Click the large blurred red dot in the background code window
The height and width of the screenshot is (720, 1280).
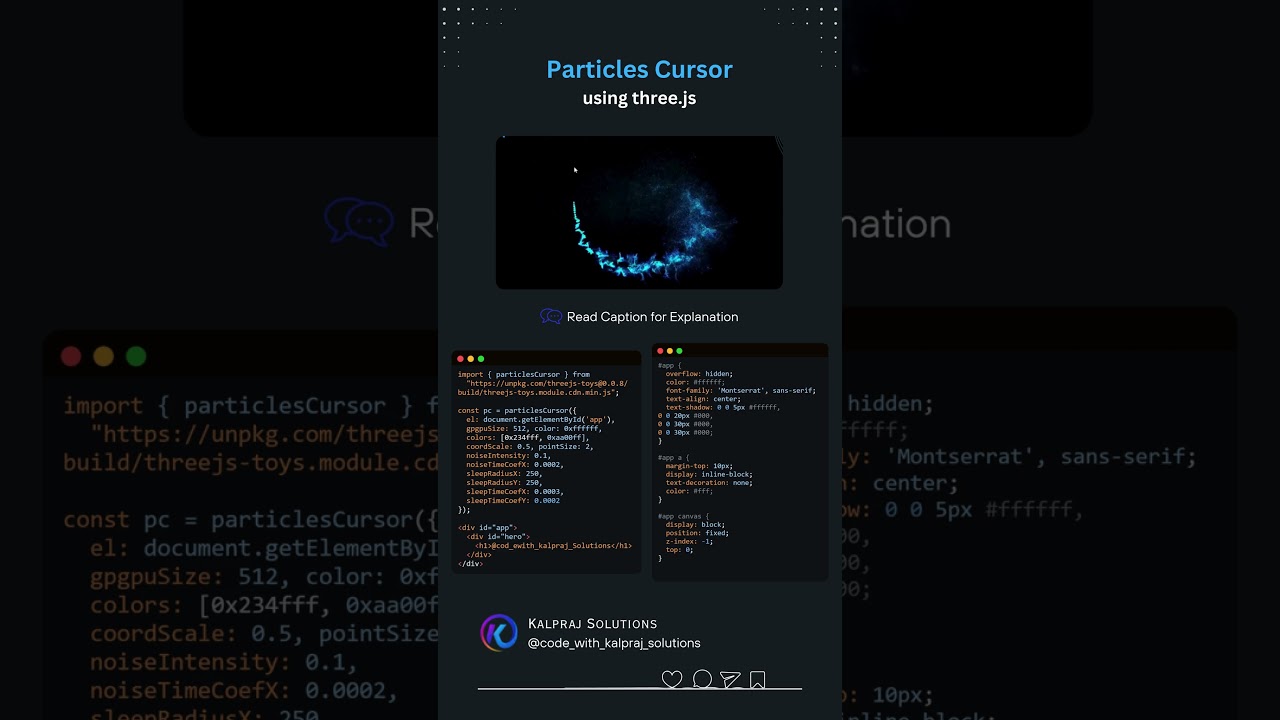[x=71, y=356]
